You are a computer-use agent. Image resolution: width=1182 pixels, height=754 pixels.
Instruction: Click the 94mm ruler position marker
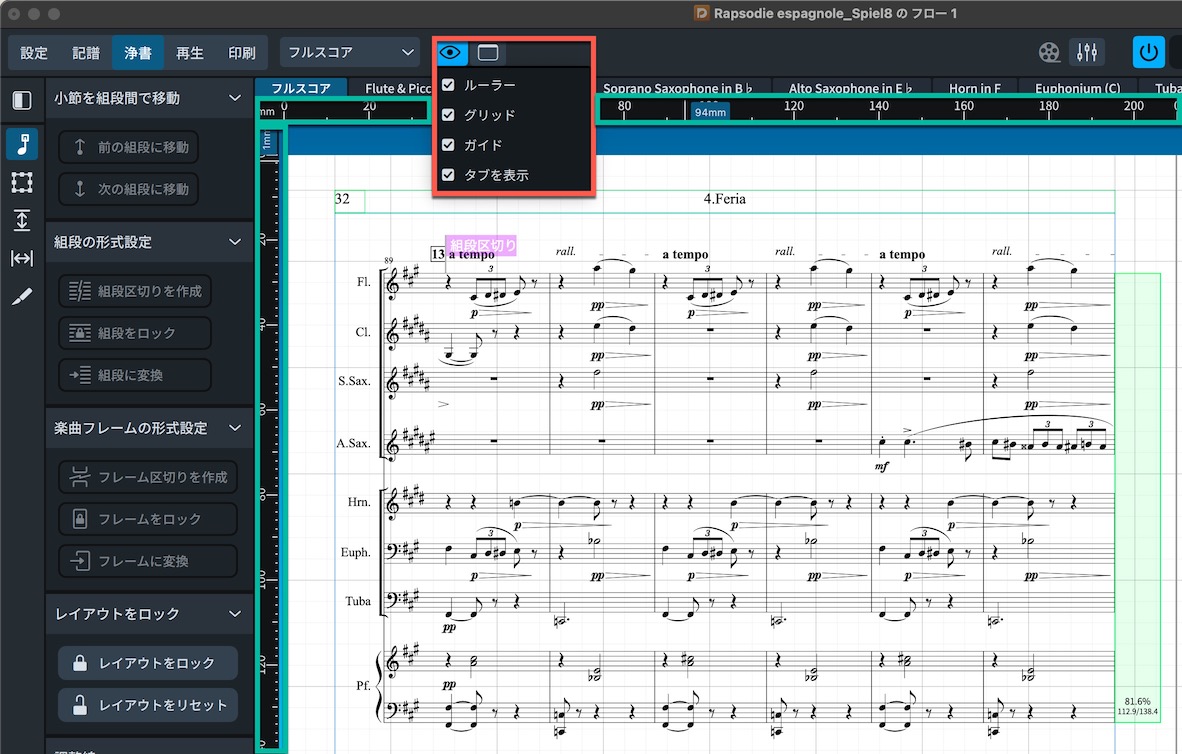point(710,112)
